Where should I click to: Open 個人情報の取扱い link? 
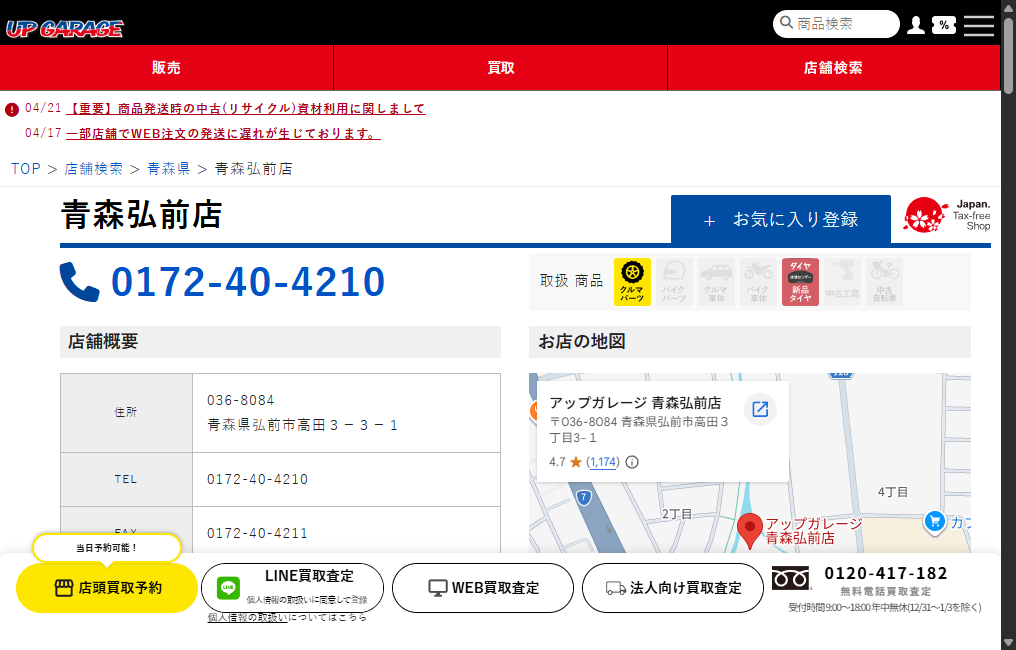pos(248,618)
